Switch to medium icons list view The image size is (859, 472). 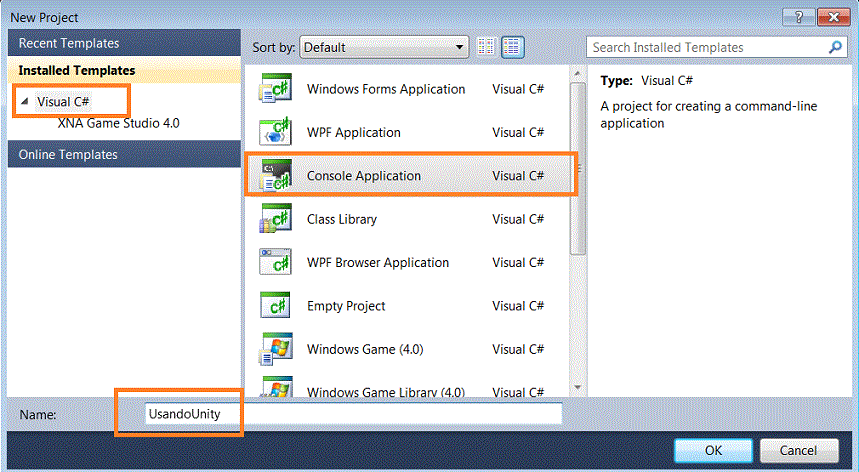click(512, 47)
